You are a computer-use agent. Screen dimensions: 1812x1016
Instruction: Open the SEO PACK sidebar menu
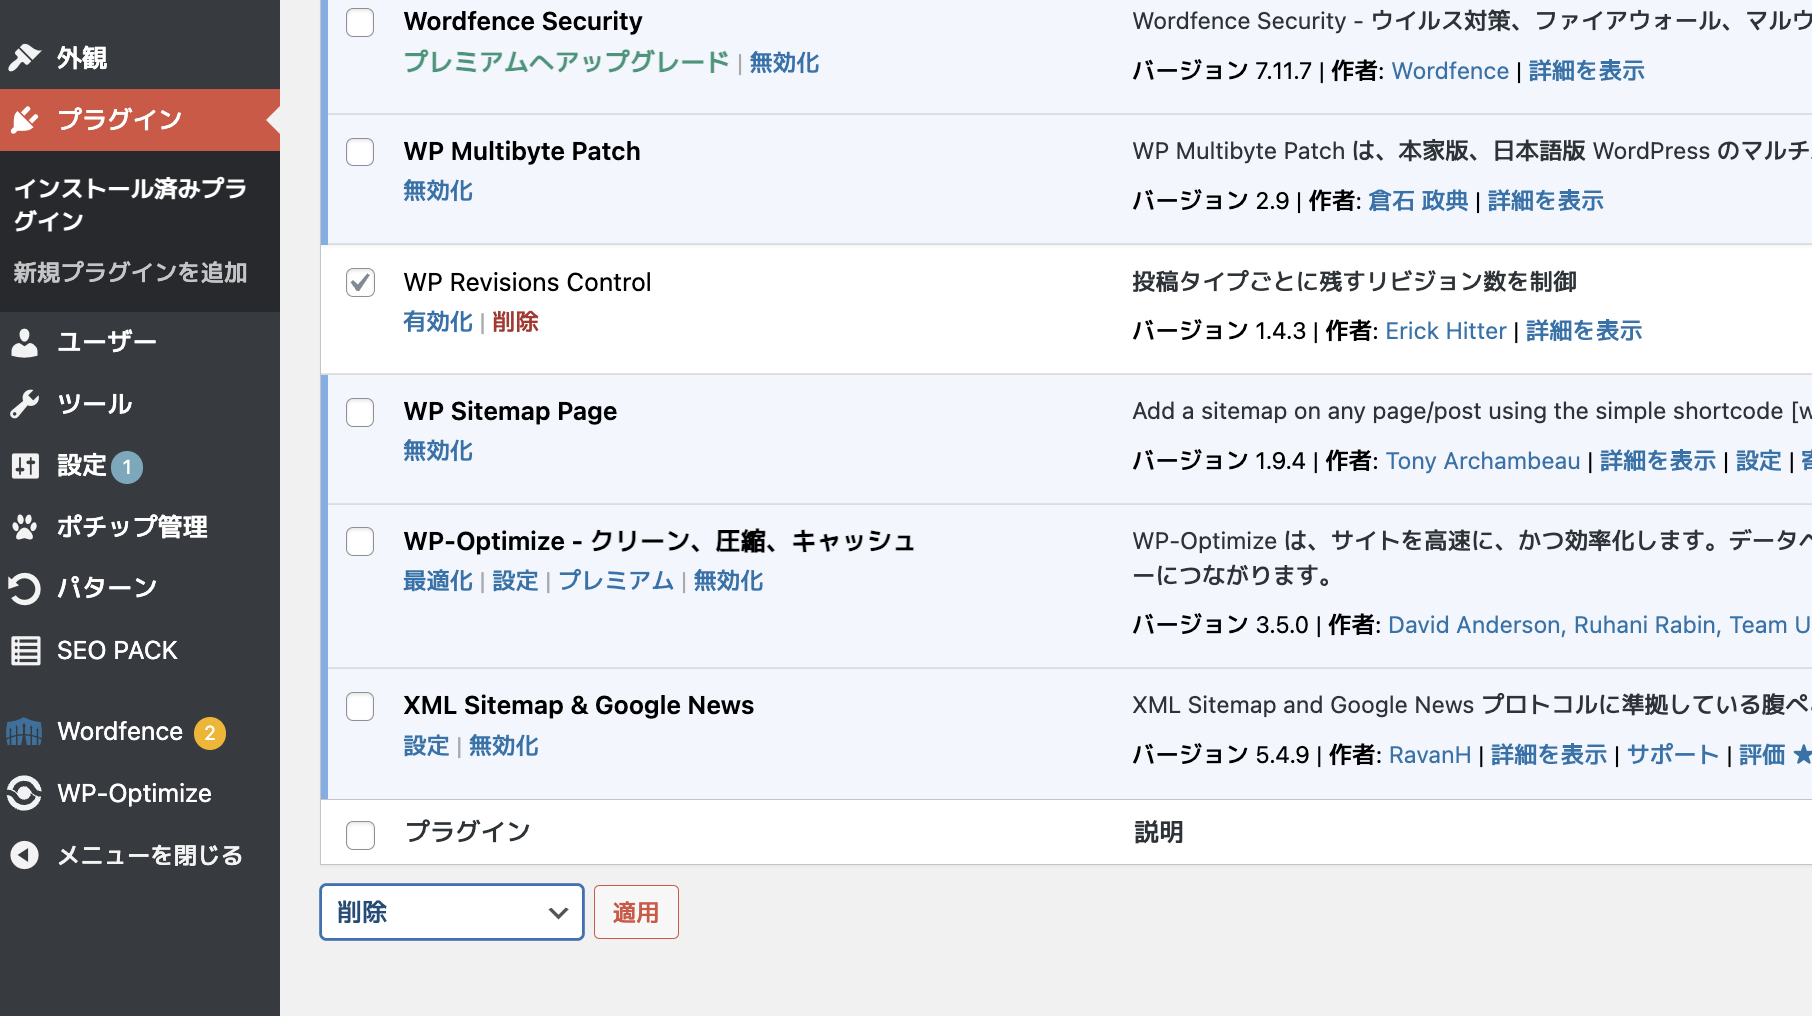[140, 651]
